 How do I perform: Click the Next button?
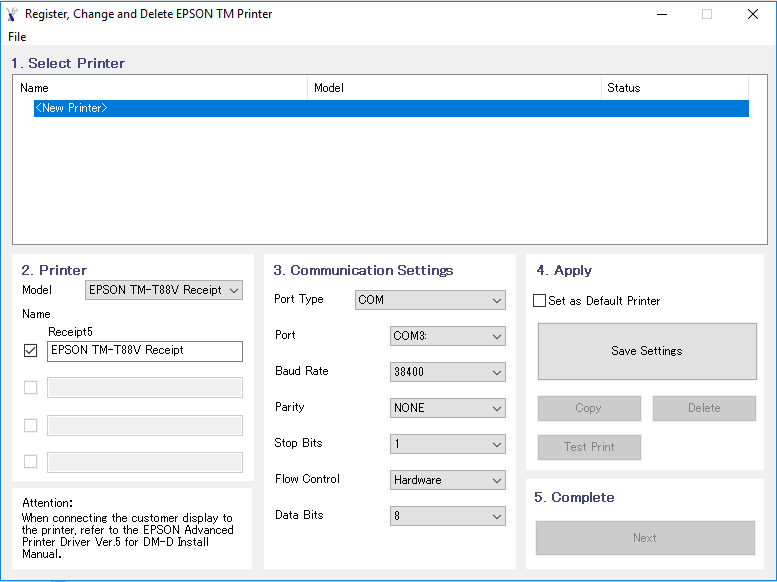pos(645,538)
